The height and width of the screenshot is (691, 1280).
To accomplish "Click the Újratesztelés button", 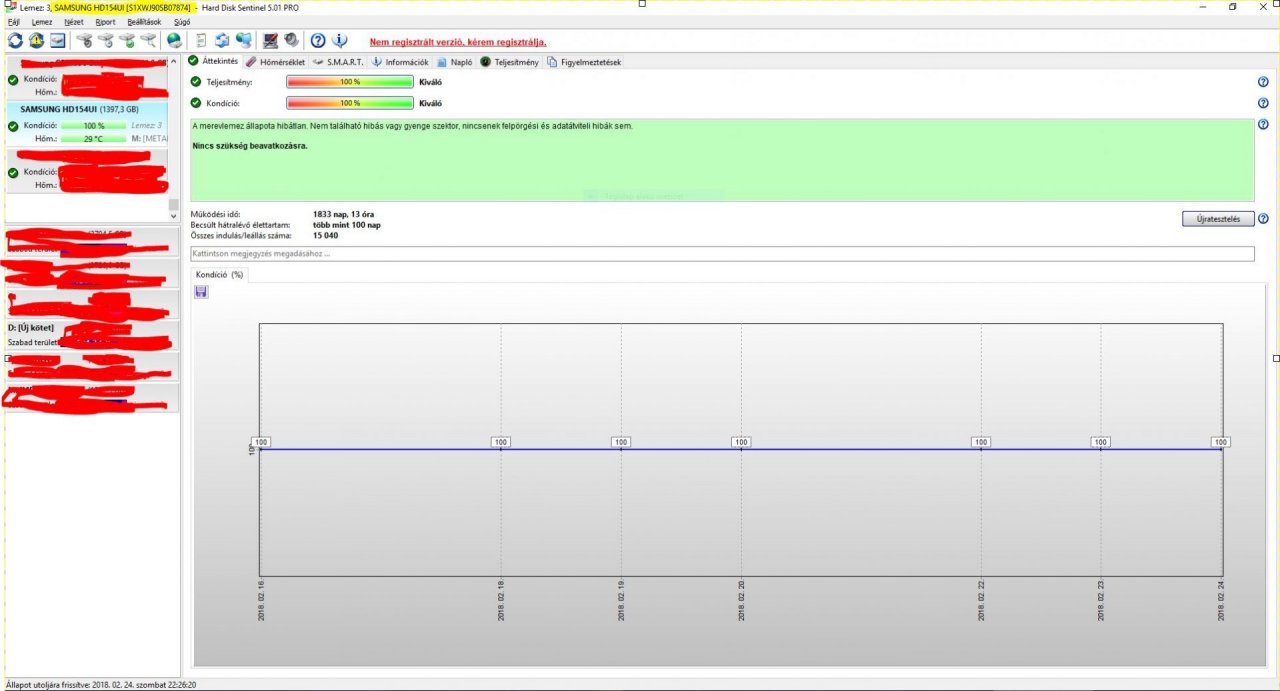I will [1218, 219].
